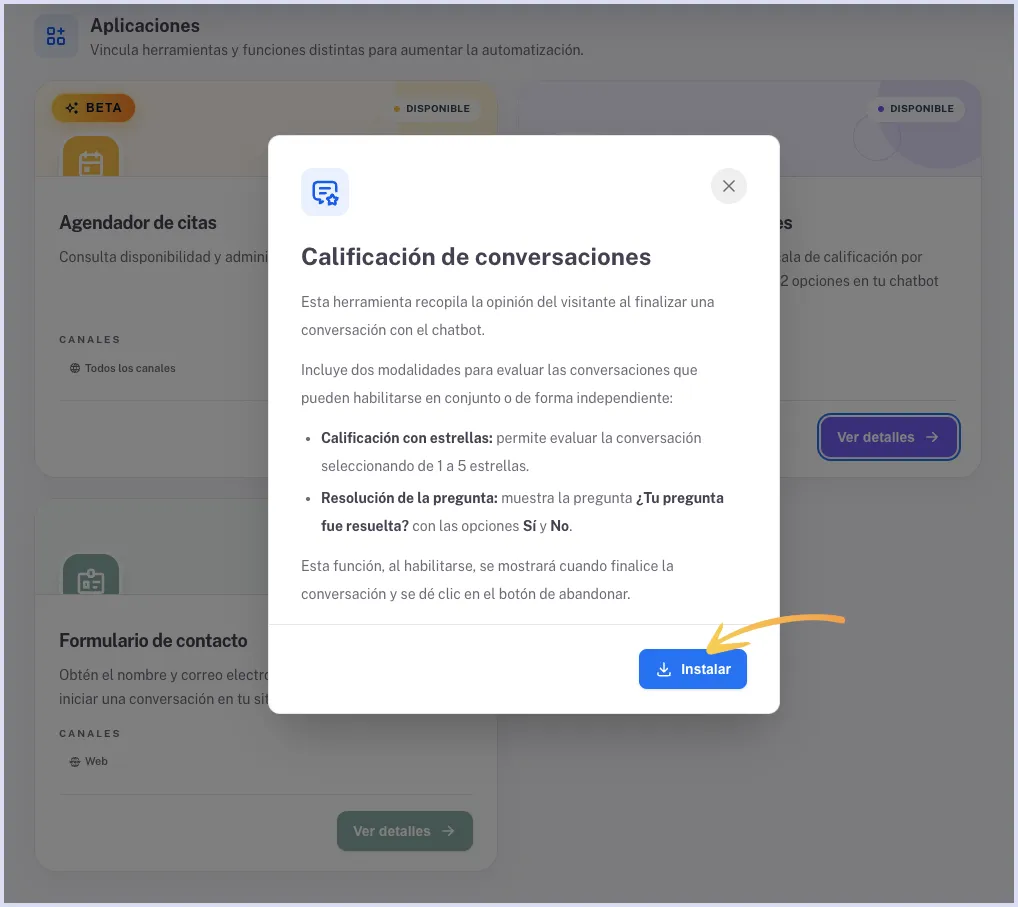Click the chat star icon in dialog header
Image resolution: width=1018 pixels, height=907 pixels.
(x=325, y=192)
